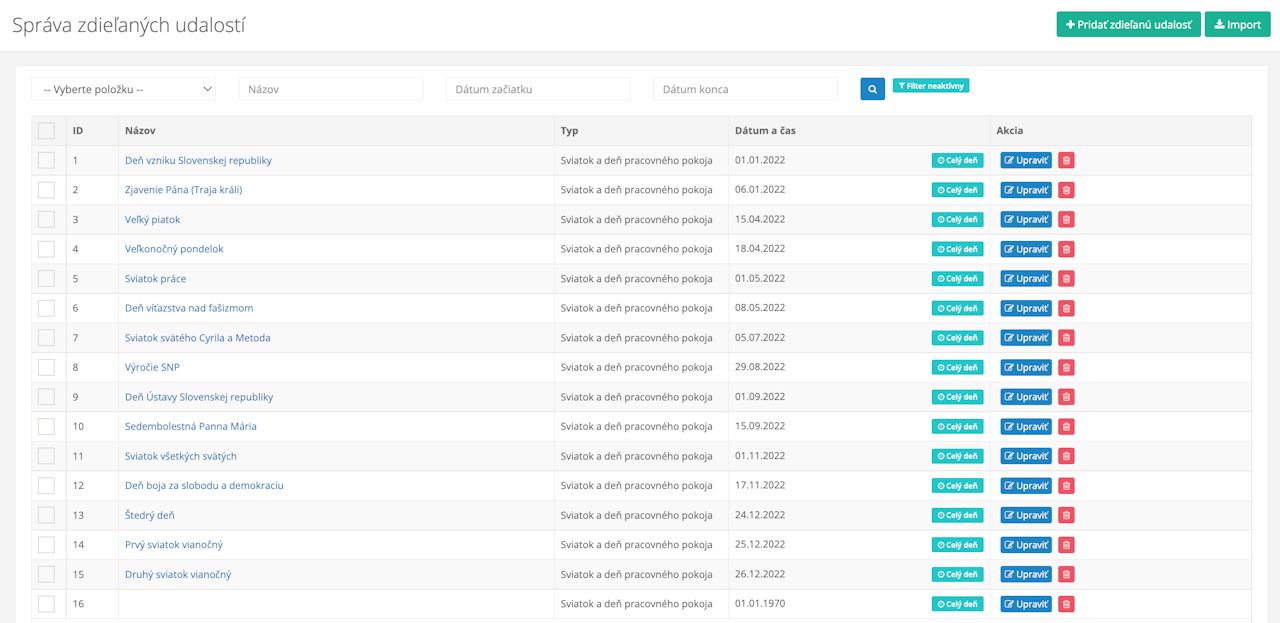Open the Vyberte položku dropdown
1280x623 pixels.
coord(124,89)
